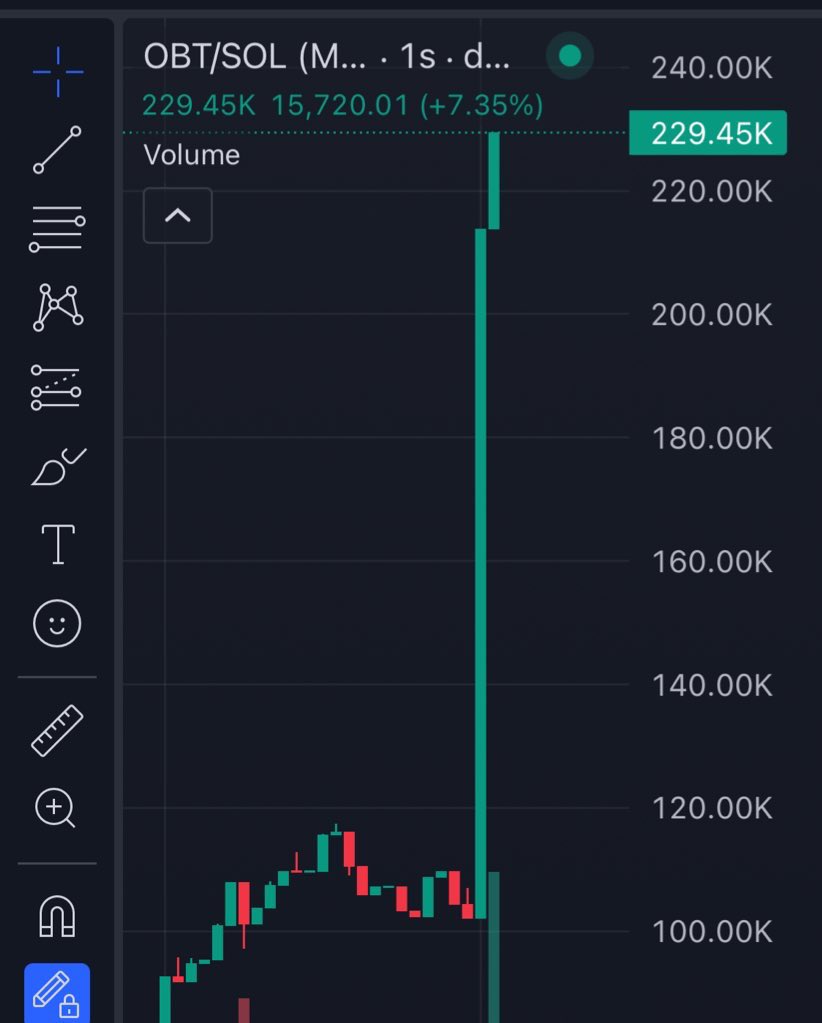The image size is (822, 1023).
Task: Select the crosshair cursor tool
Action: 58,72
